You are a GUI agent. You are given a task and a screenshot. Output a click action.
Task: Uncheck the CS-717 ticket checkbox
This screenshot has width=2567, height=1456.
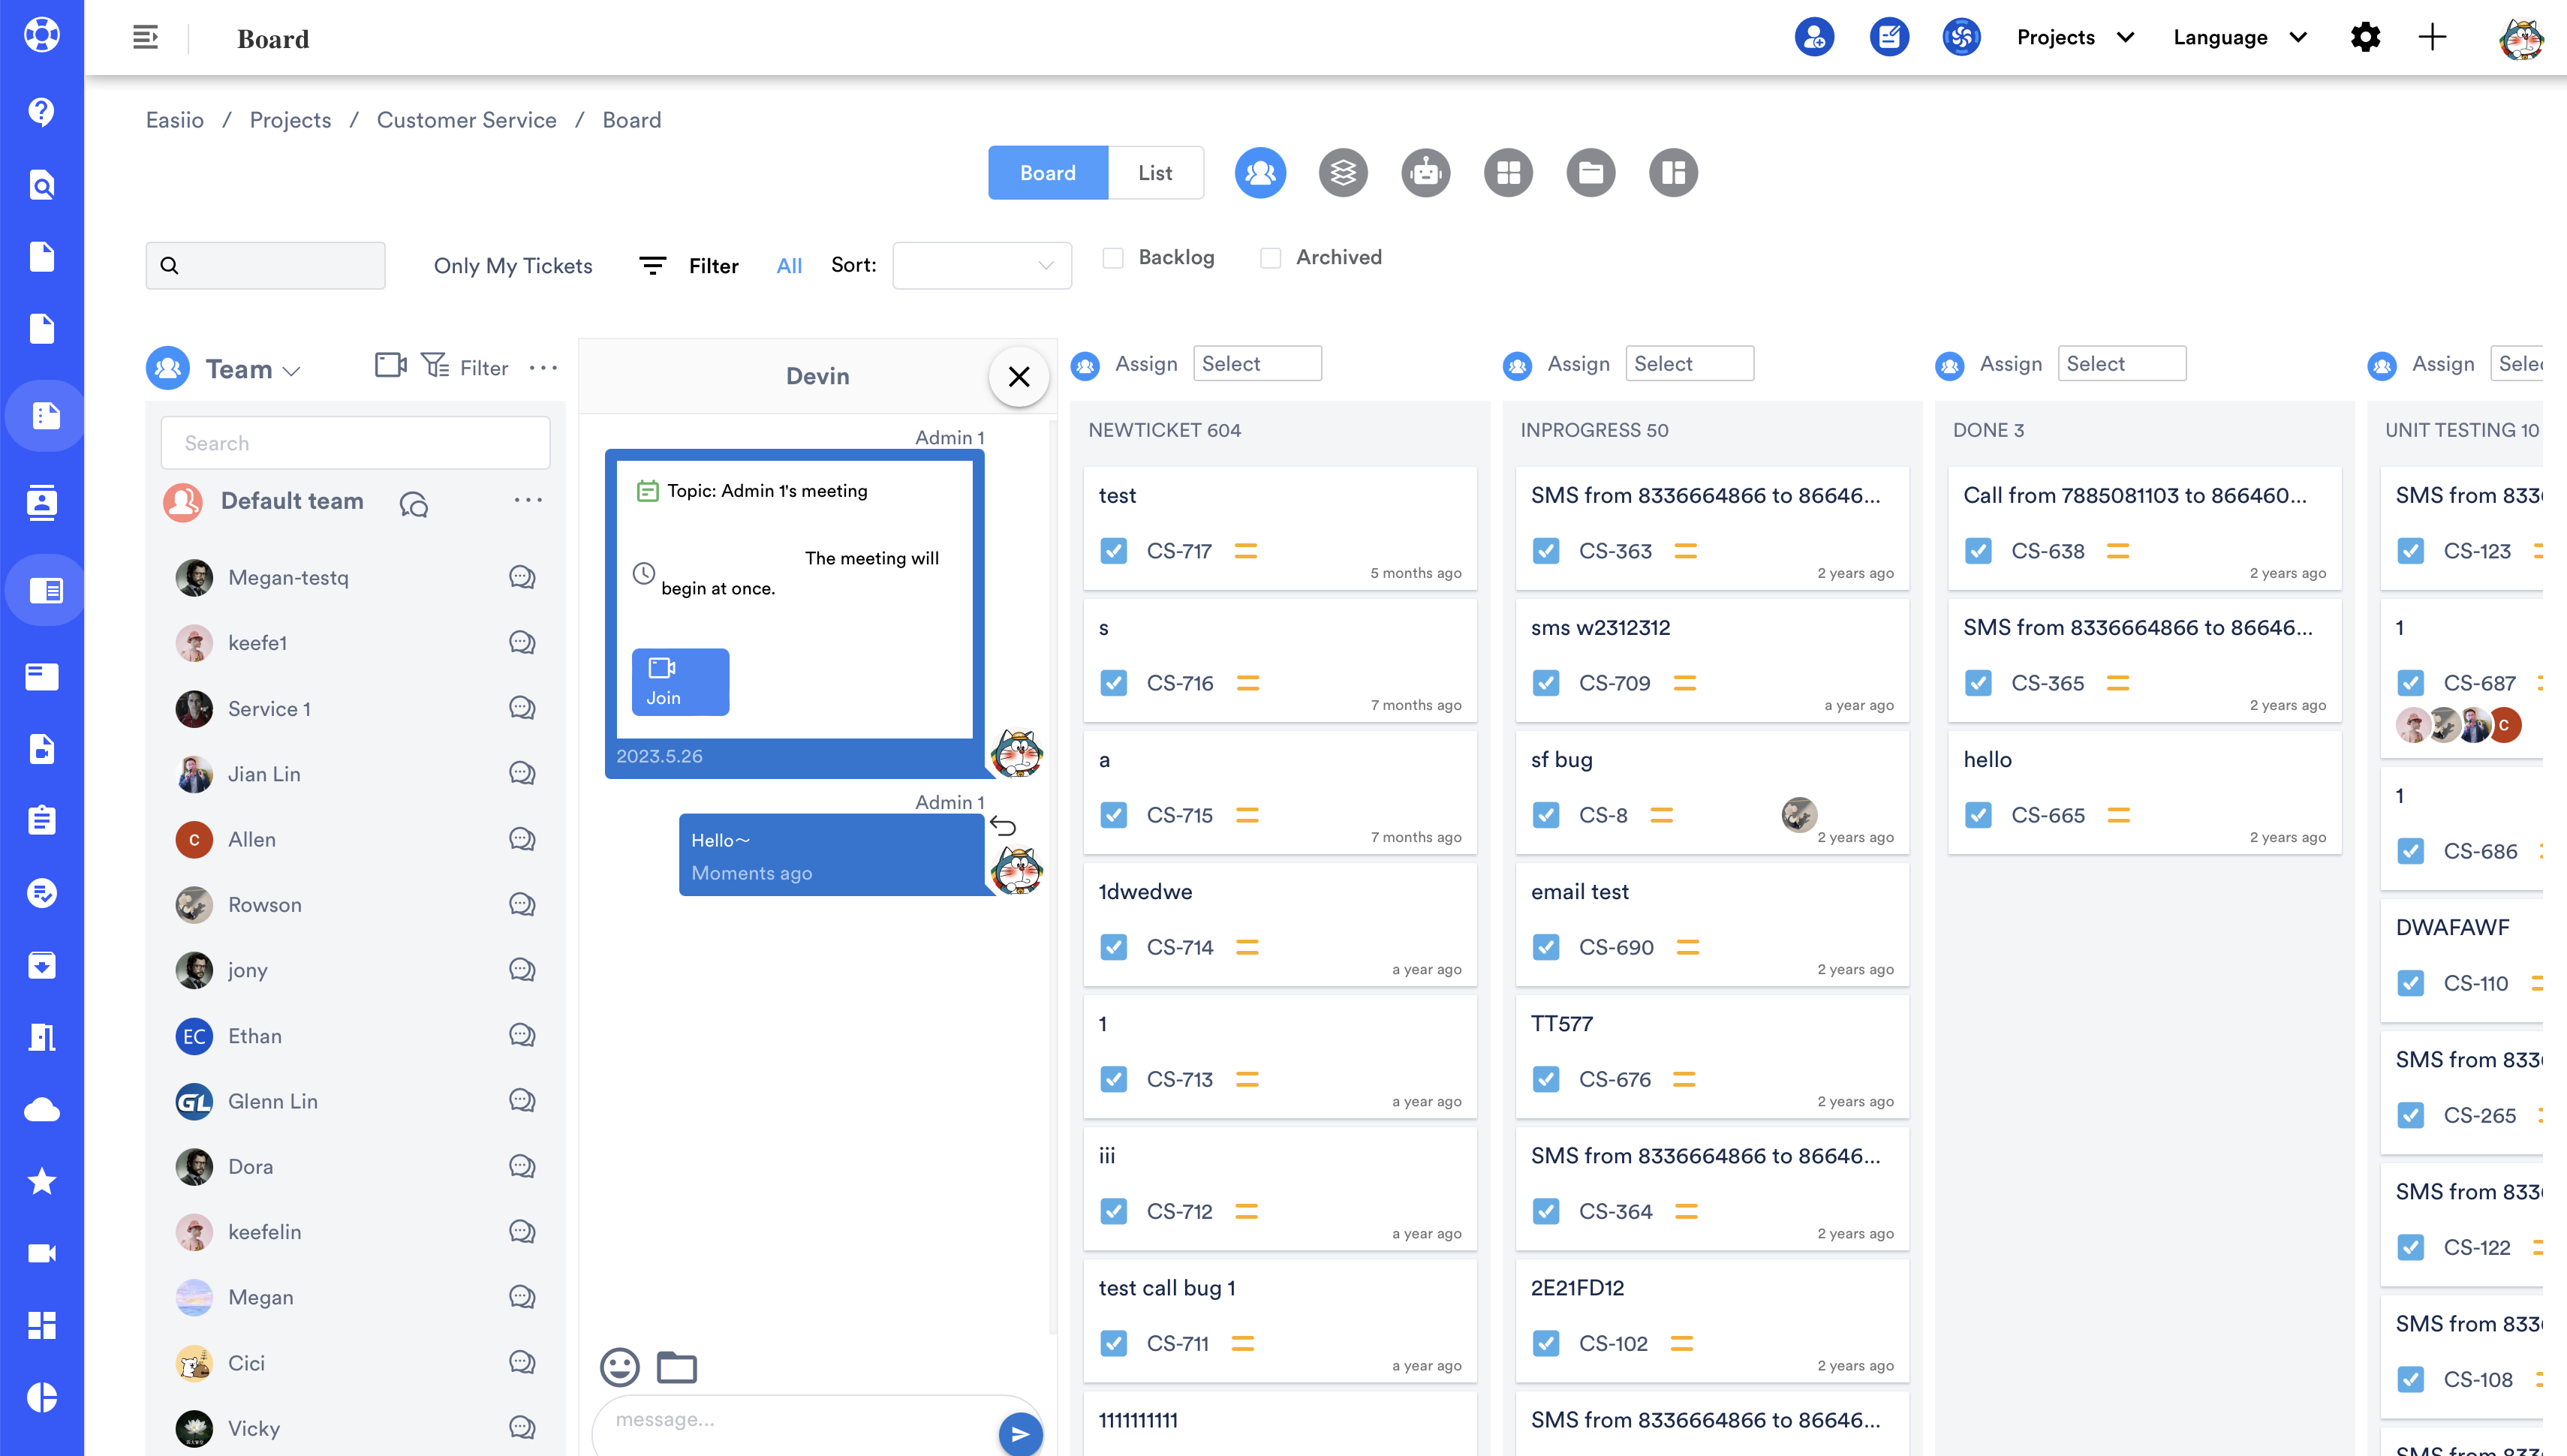coord(1113,551)
